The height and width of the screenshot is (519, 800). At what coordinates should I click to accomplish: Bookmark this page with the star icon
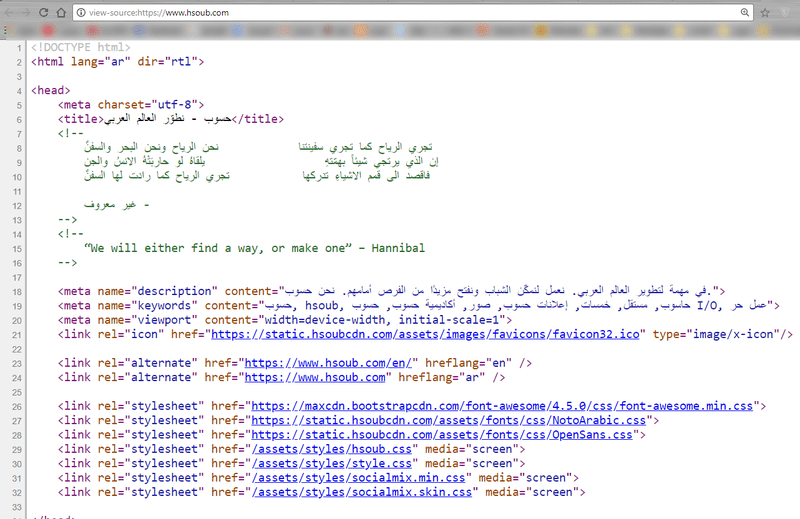[x=764, y=12]
